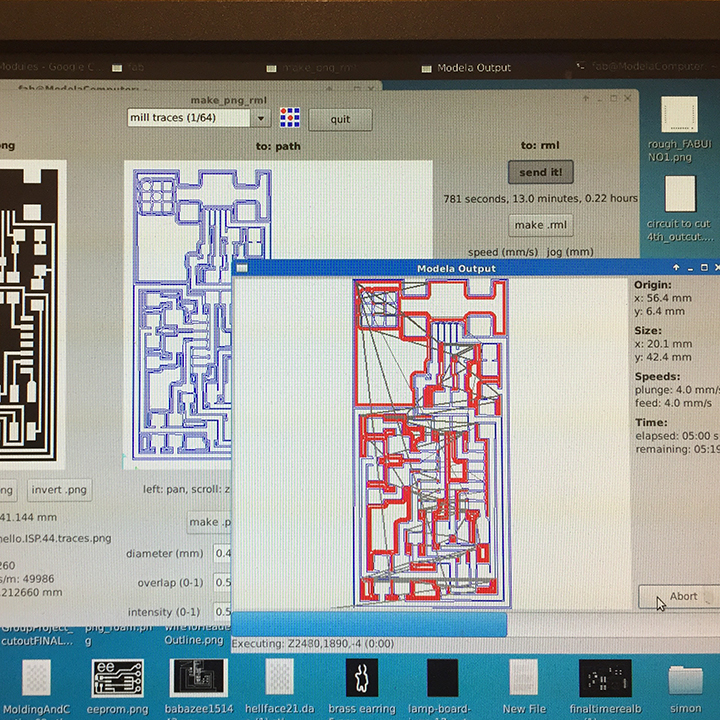This screenshot has width=720, height=720.
Task: Open MoldingAndC desktop file icon
Action: pos(36,687)
